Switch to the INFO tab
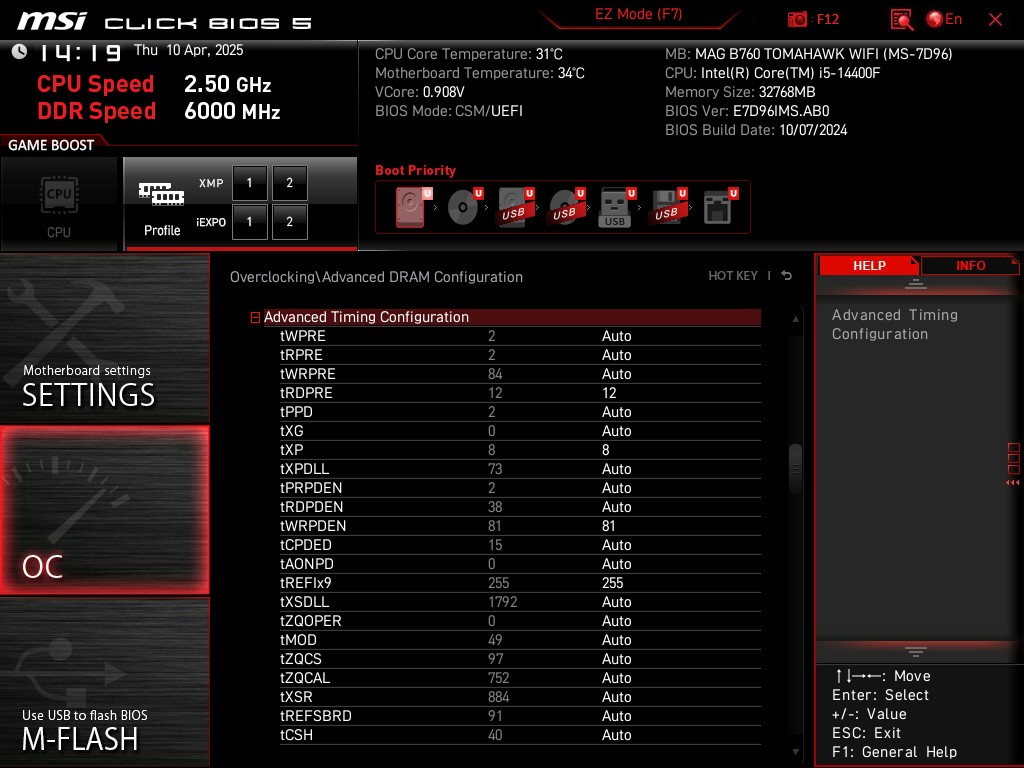 [970, 266]
